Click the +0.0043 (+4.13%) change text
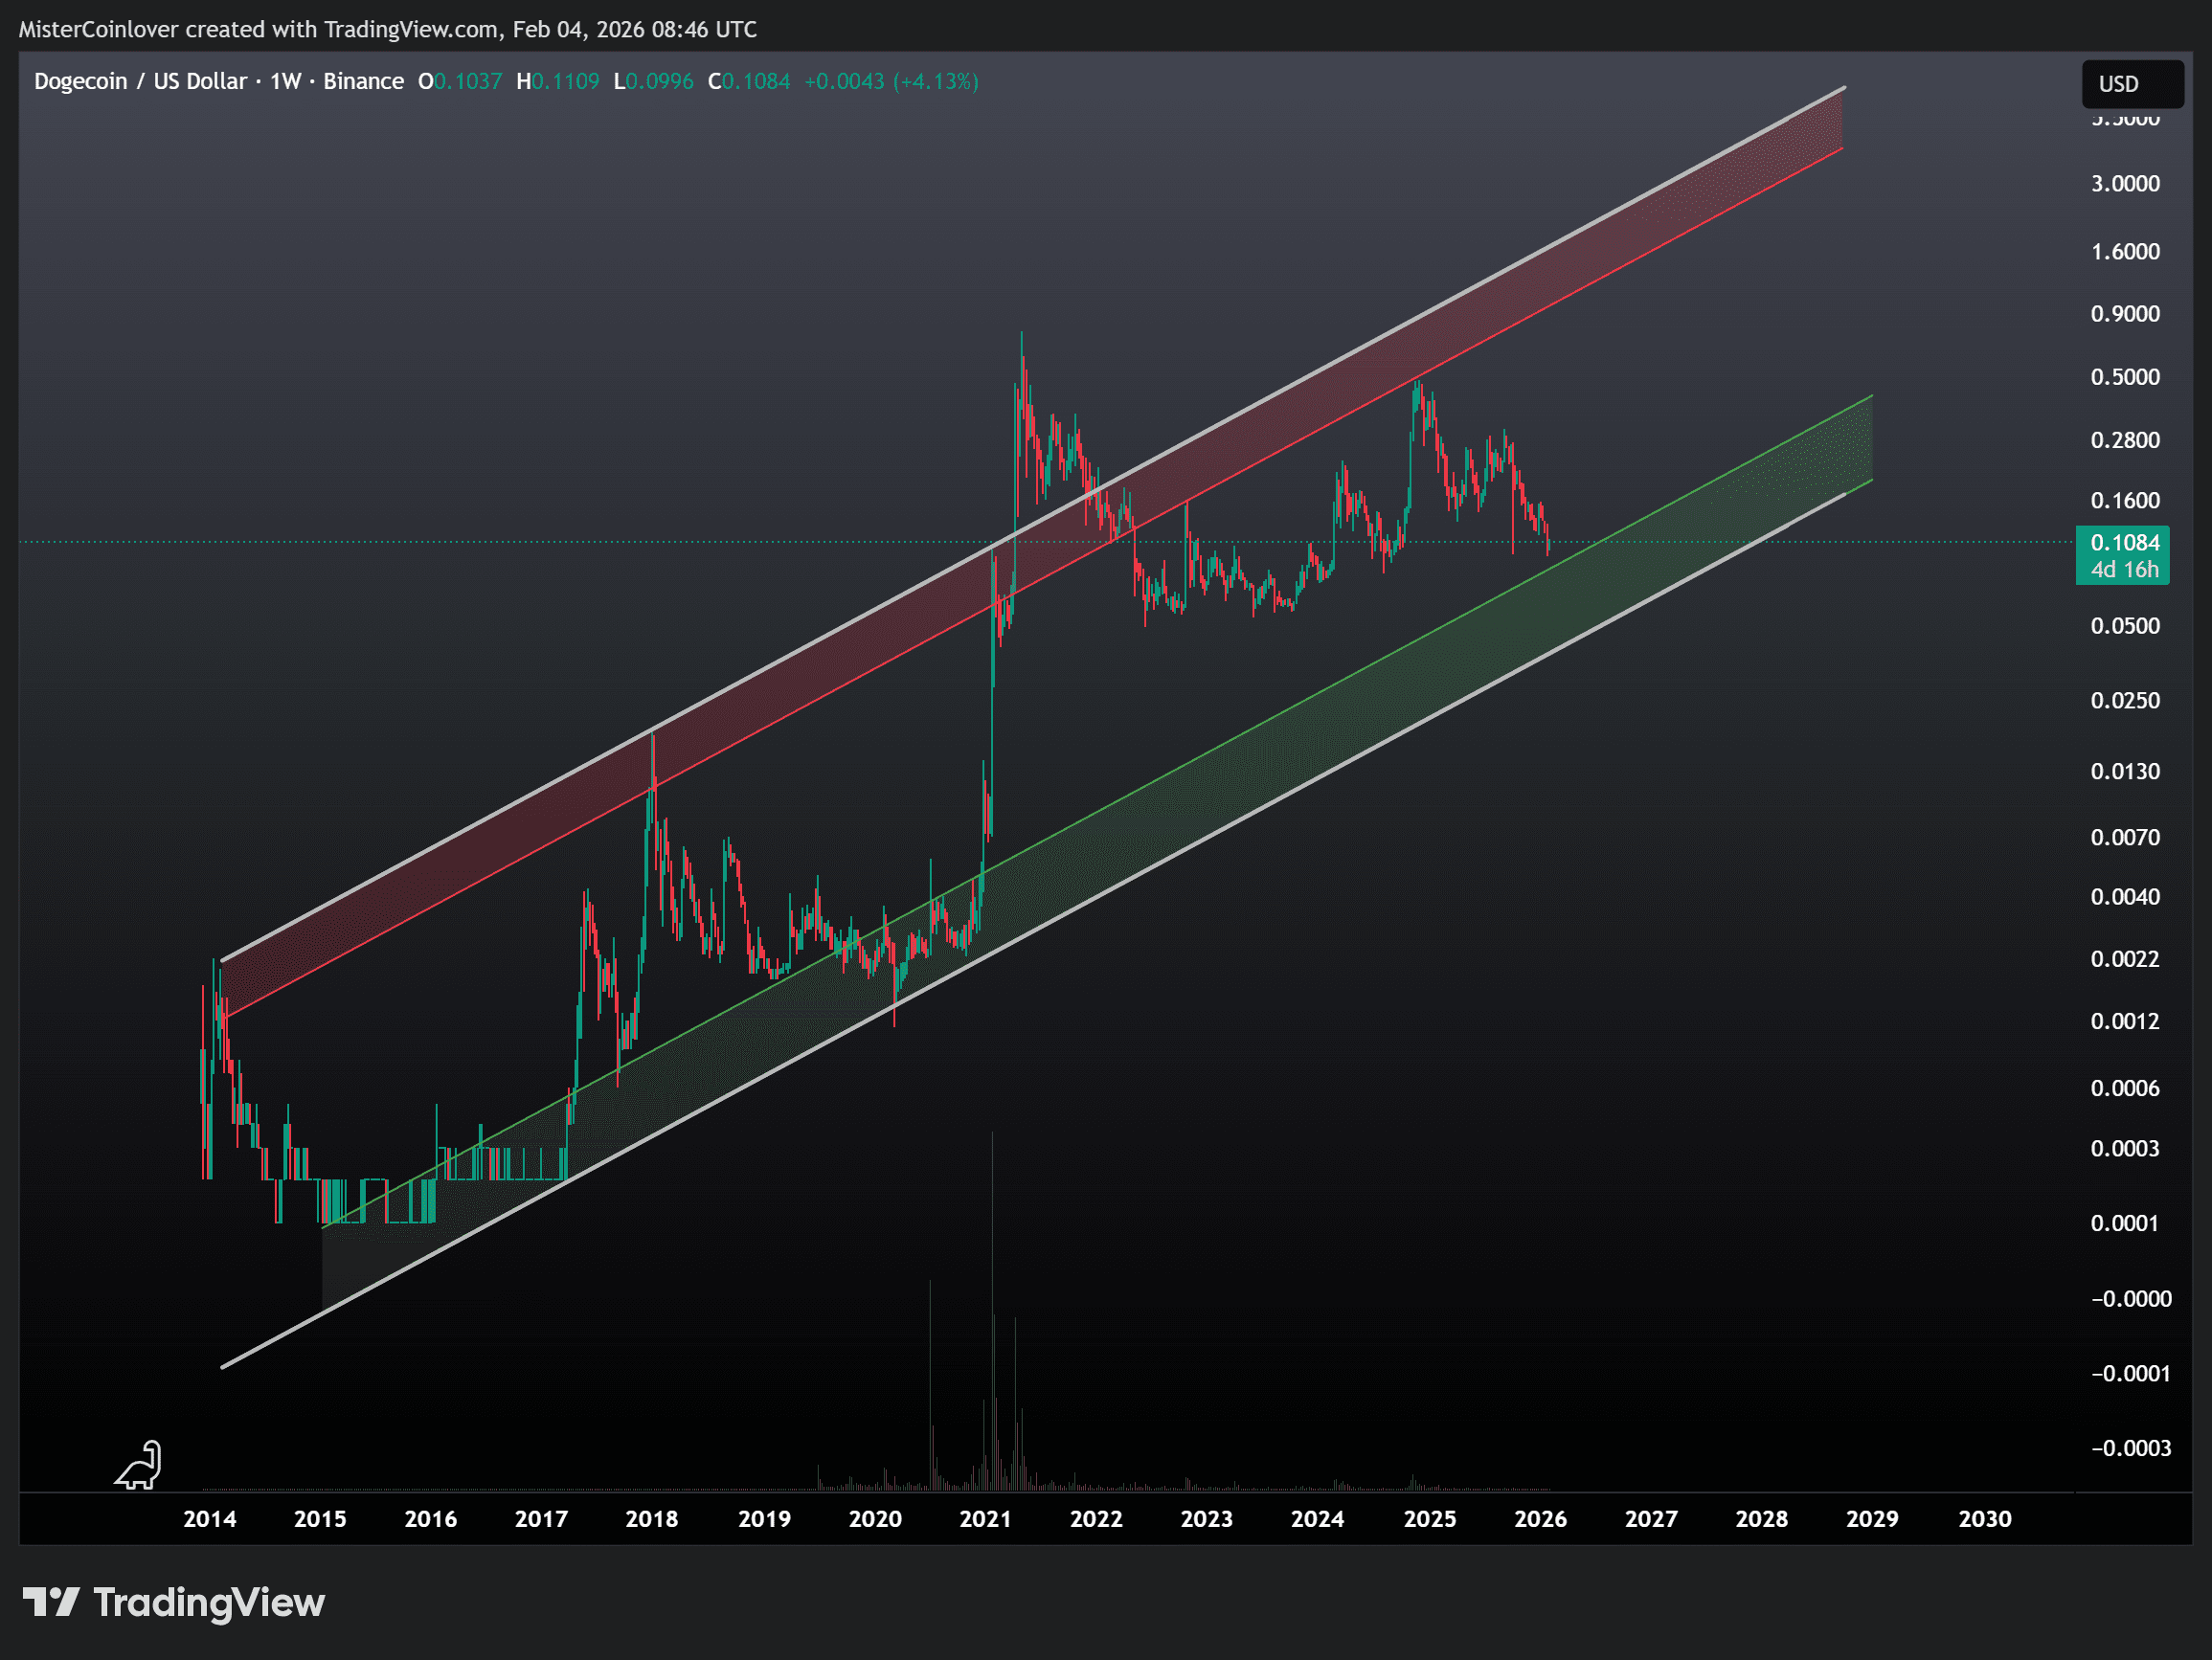This screenshot has height=1660, width=2212. click(x=891, y=81)
